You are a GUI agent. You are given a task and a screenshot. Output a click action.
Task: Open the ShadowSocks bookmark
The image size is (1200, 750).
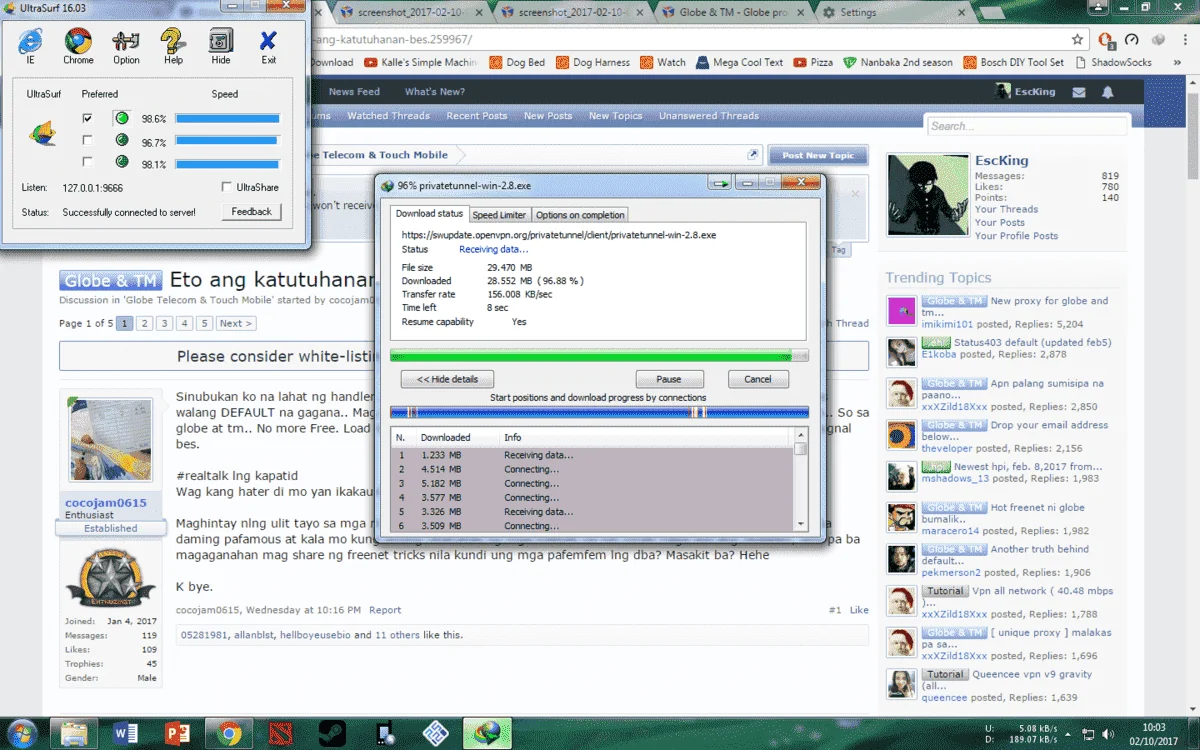pos(1113,62)
